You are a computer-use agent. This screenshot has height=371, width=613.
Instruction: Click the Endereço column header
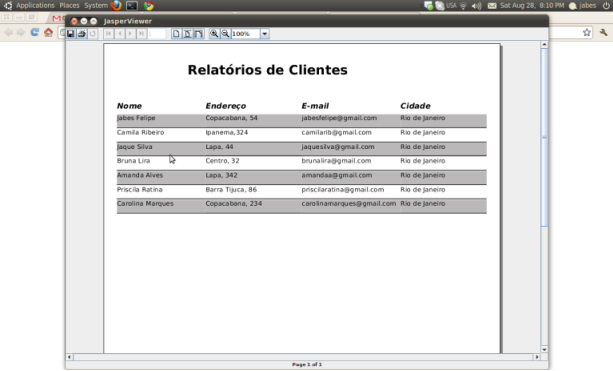point(226,106)
